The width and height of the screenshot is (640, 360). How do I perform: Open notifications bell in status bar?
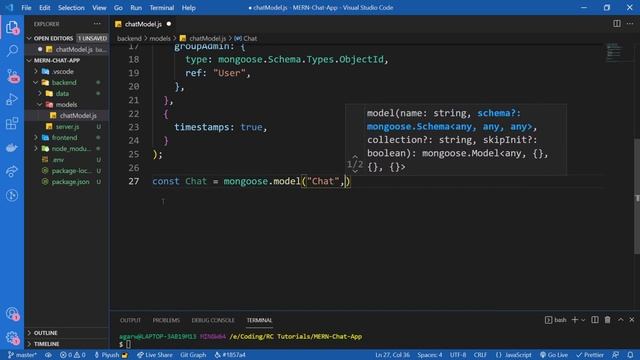tap(630, 355)
